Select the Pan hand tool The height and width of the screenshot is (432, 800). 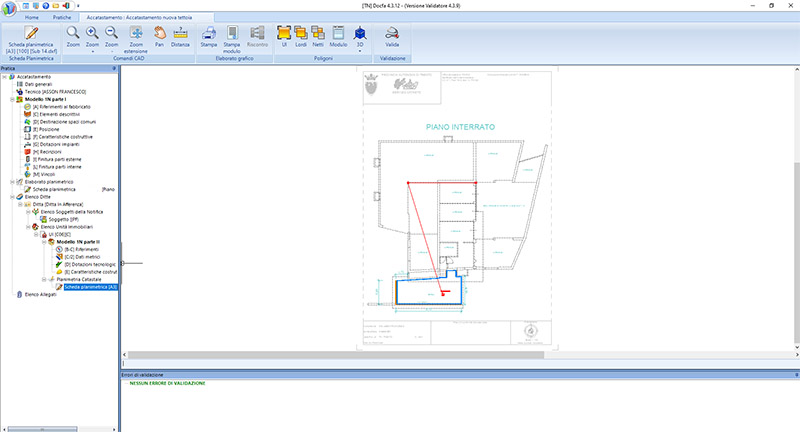(x=160, y=36)
